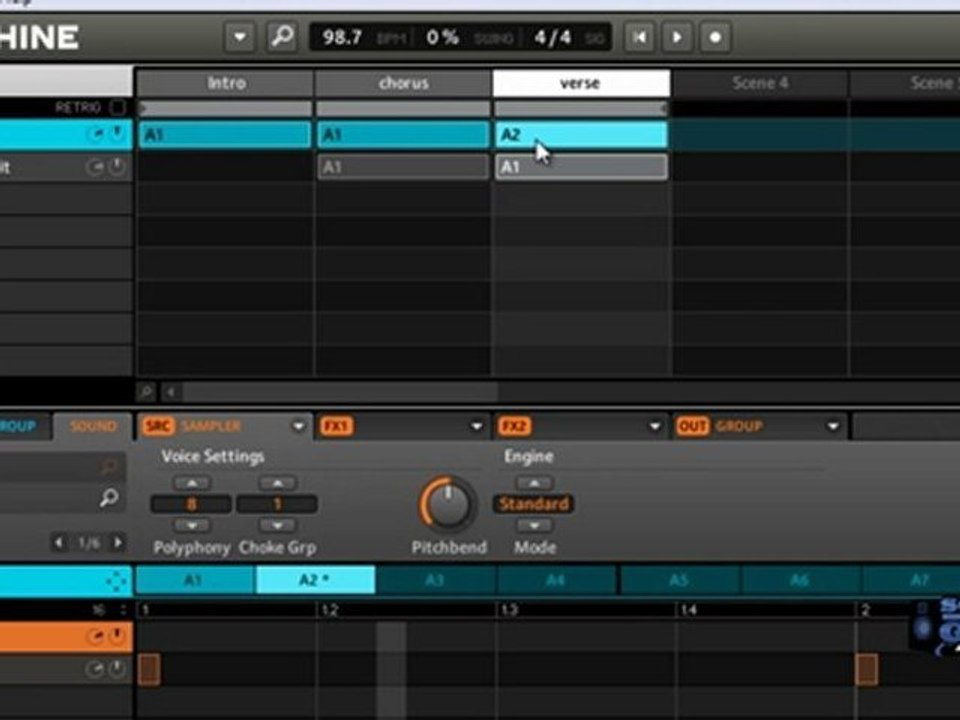
Task: Toggle the Retrig checkbox
Action: coord(117,108)
